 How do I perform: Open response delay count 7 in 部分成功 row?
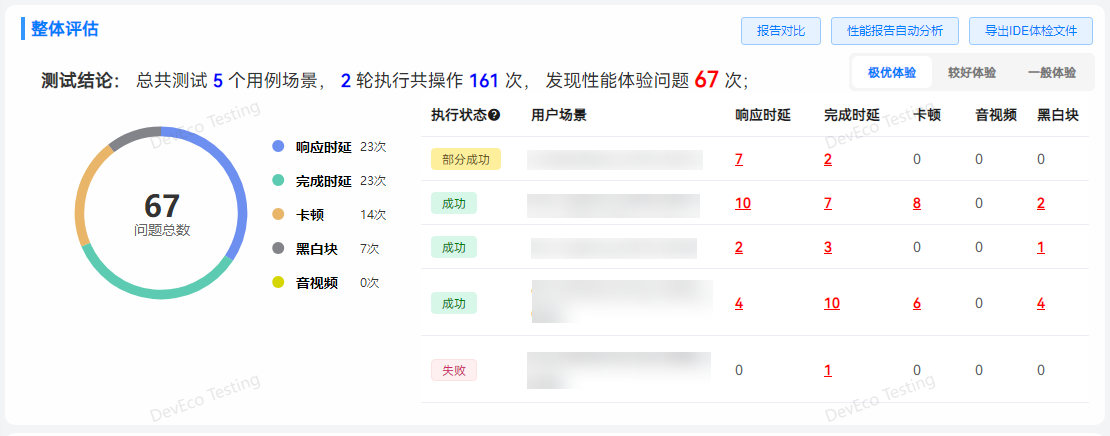pos(738,159)
